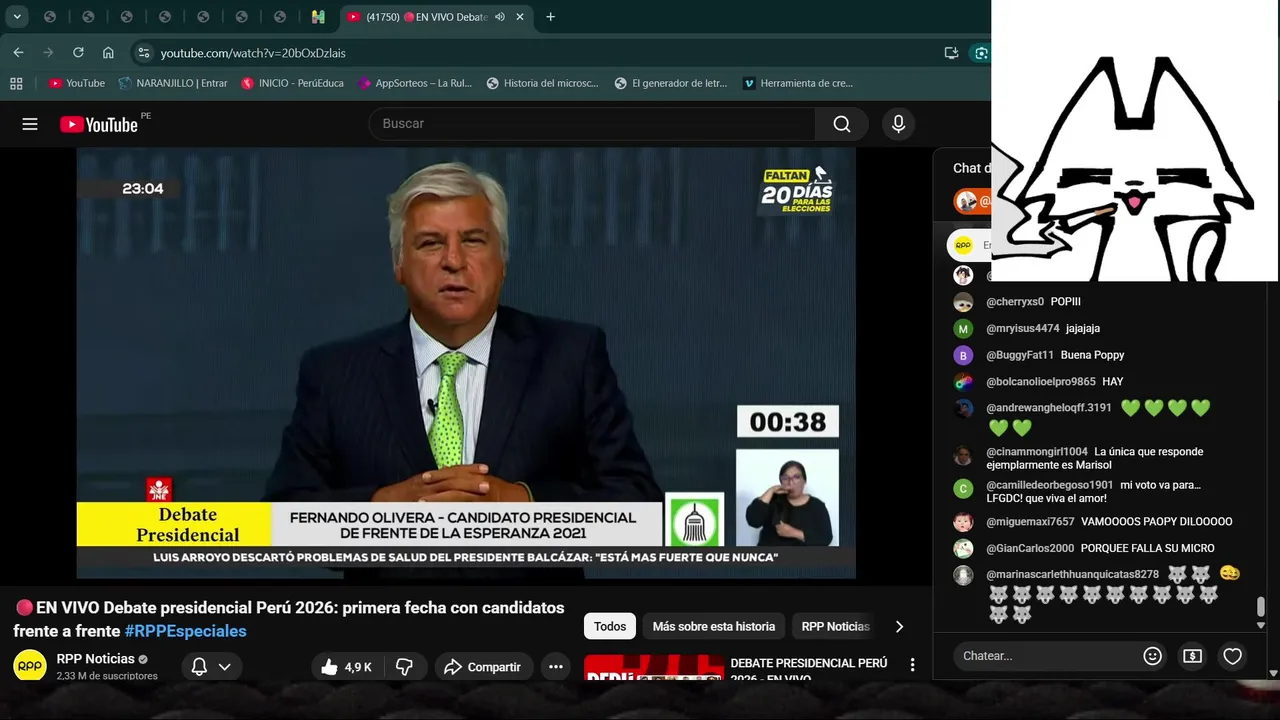Select the RPP Noticias filter chip
Image resolution: width=1280 pixels, height=720 pixels.
[836, 626]
